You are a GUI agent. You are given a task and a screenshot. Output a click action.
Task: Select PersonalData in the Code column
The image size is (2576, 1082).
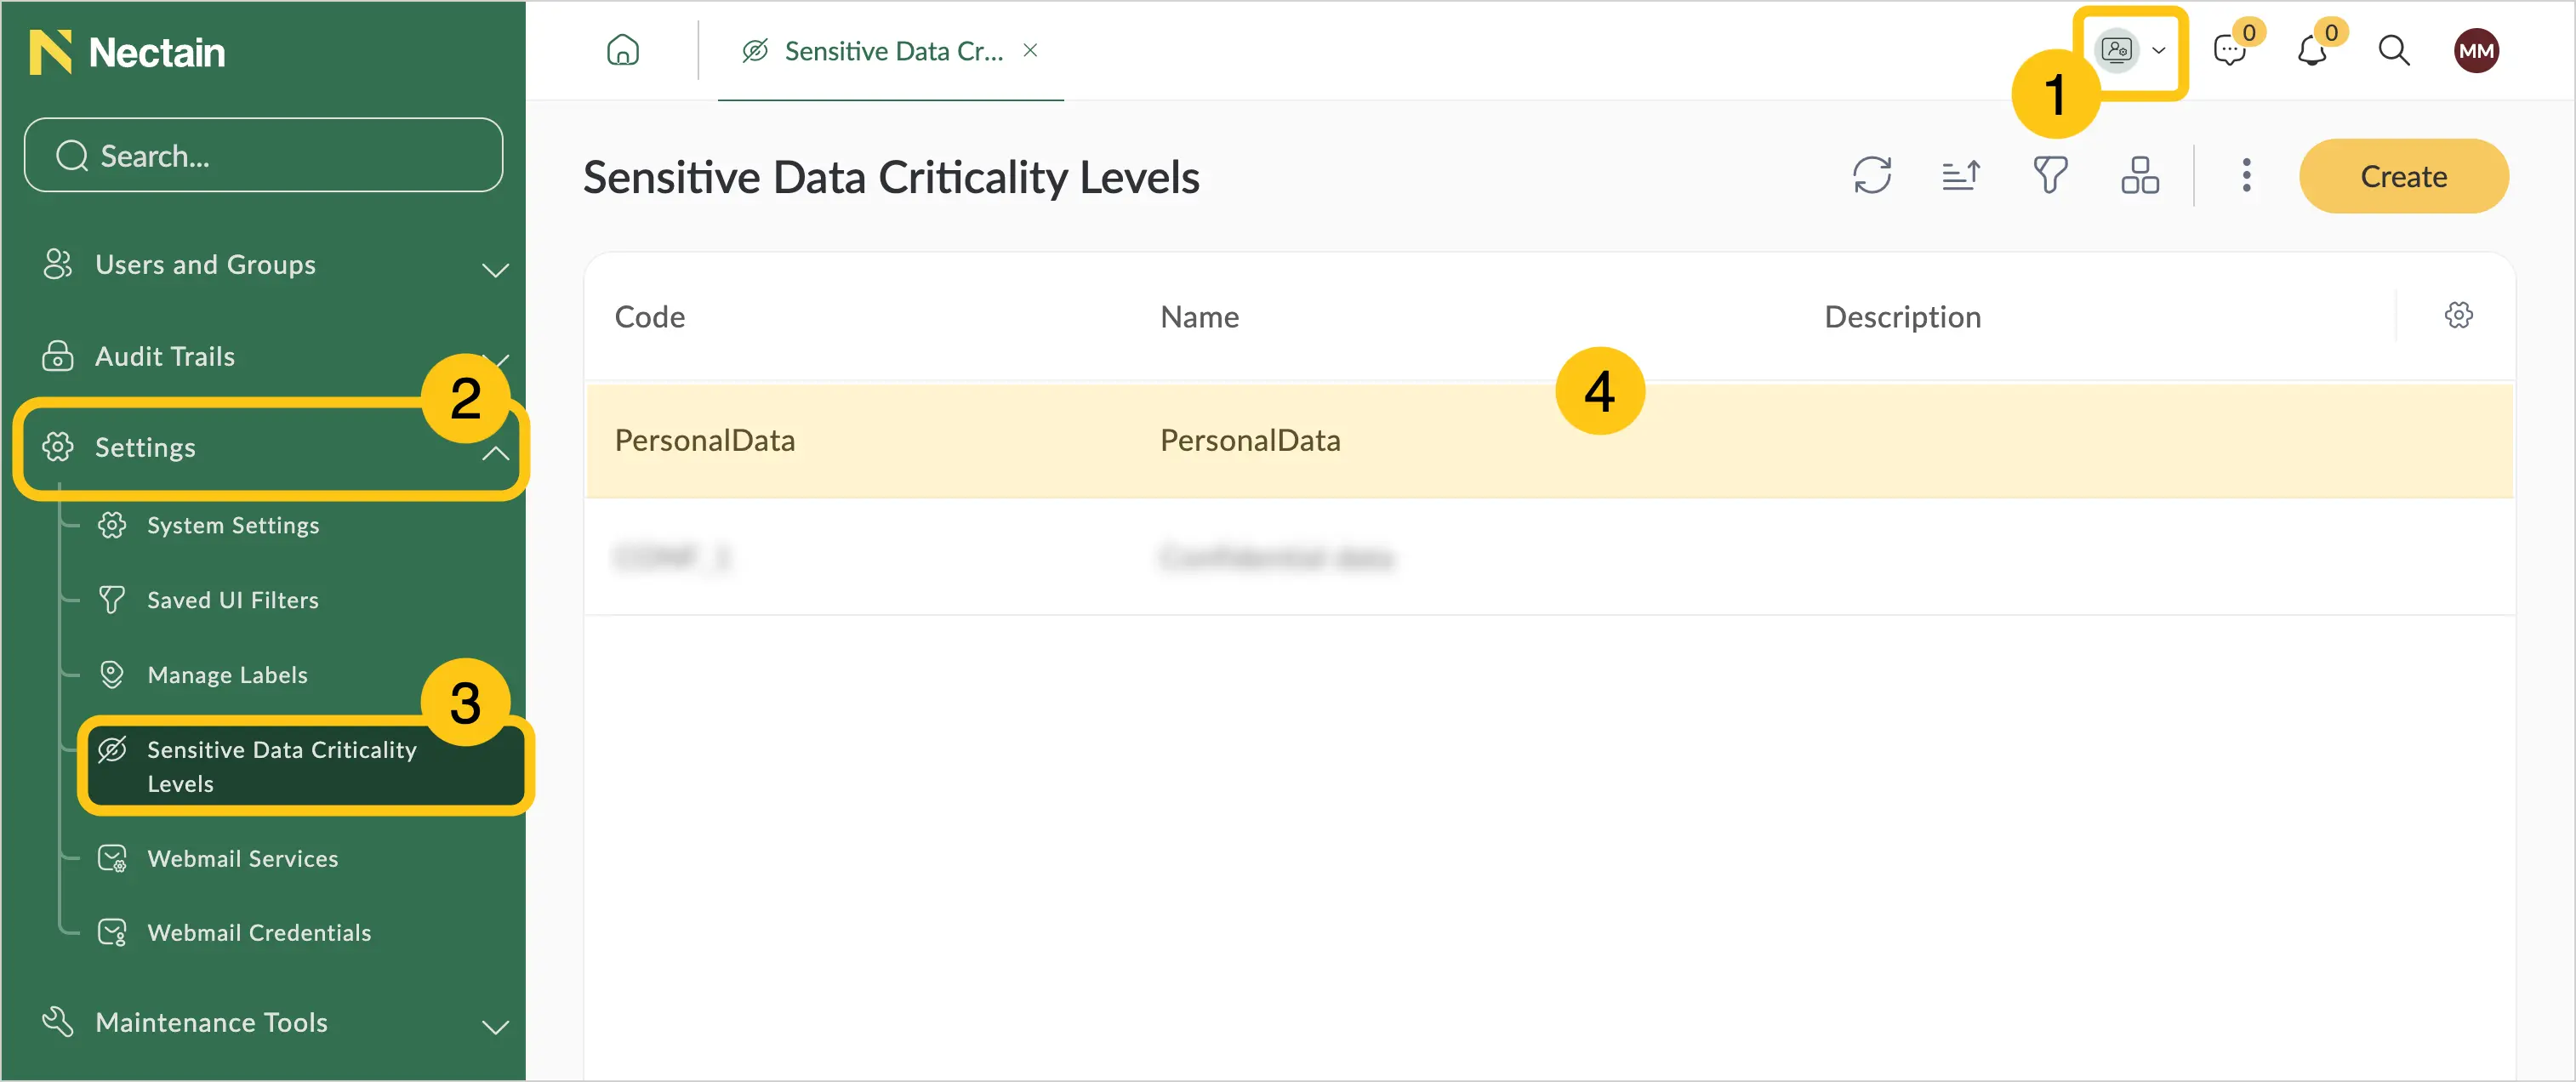(705, 441)
